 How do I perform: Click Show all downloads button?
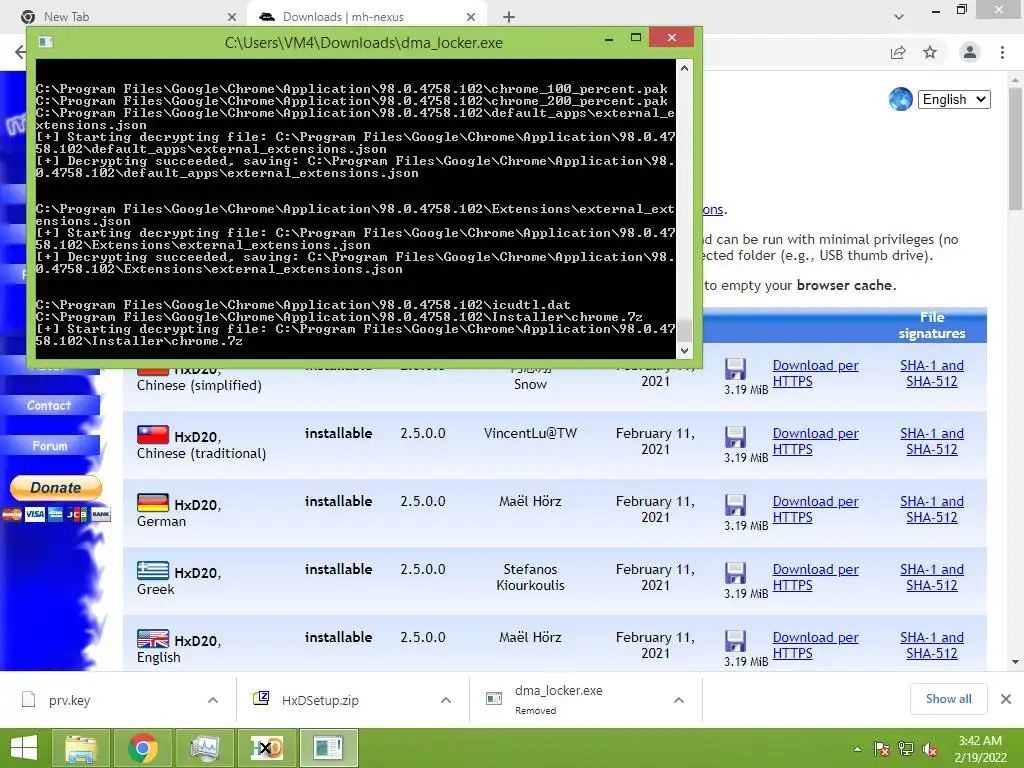pos(948,699)
